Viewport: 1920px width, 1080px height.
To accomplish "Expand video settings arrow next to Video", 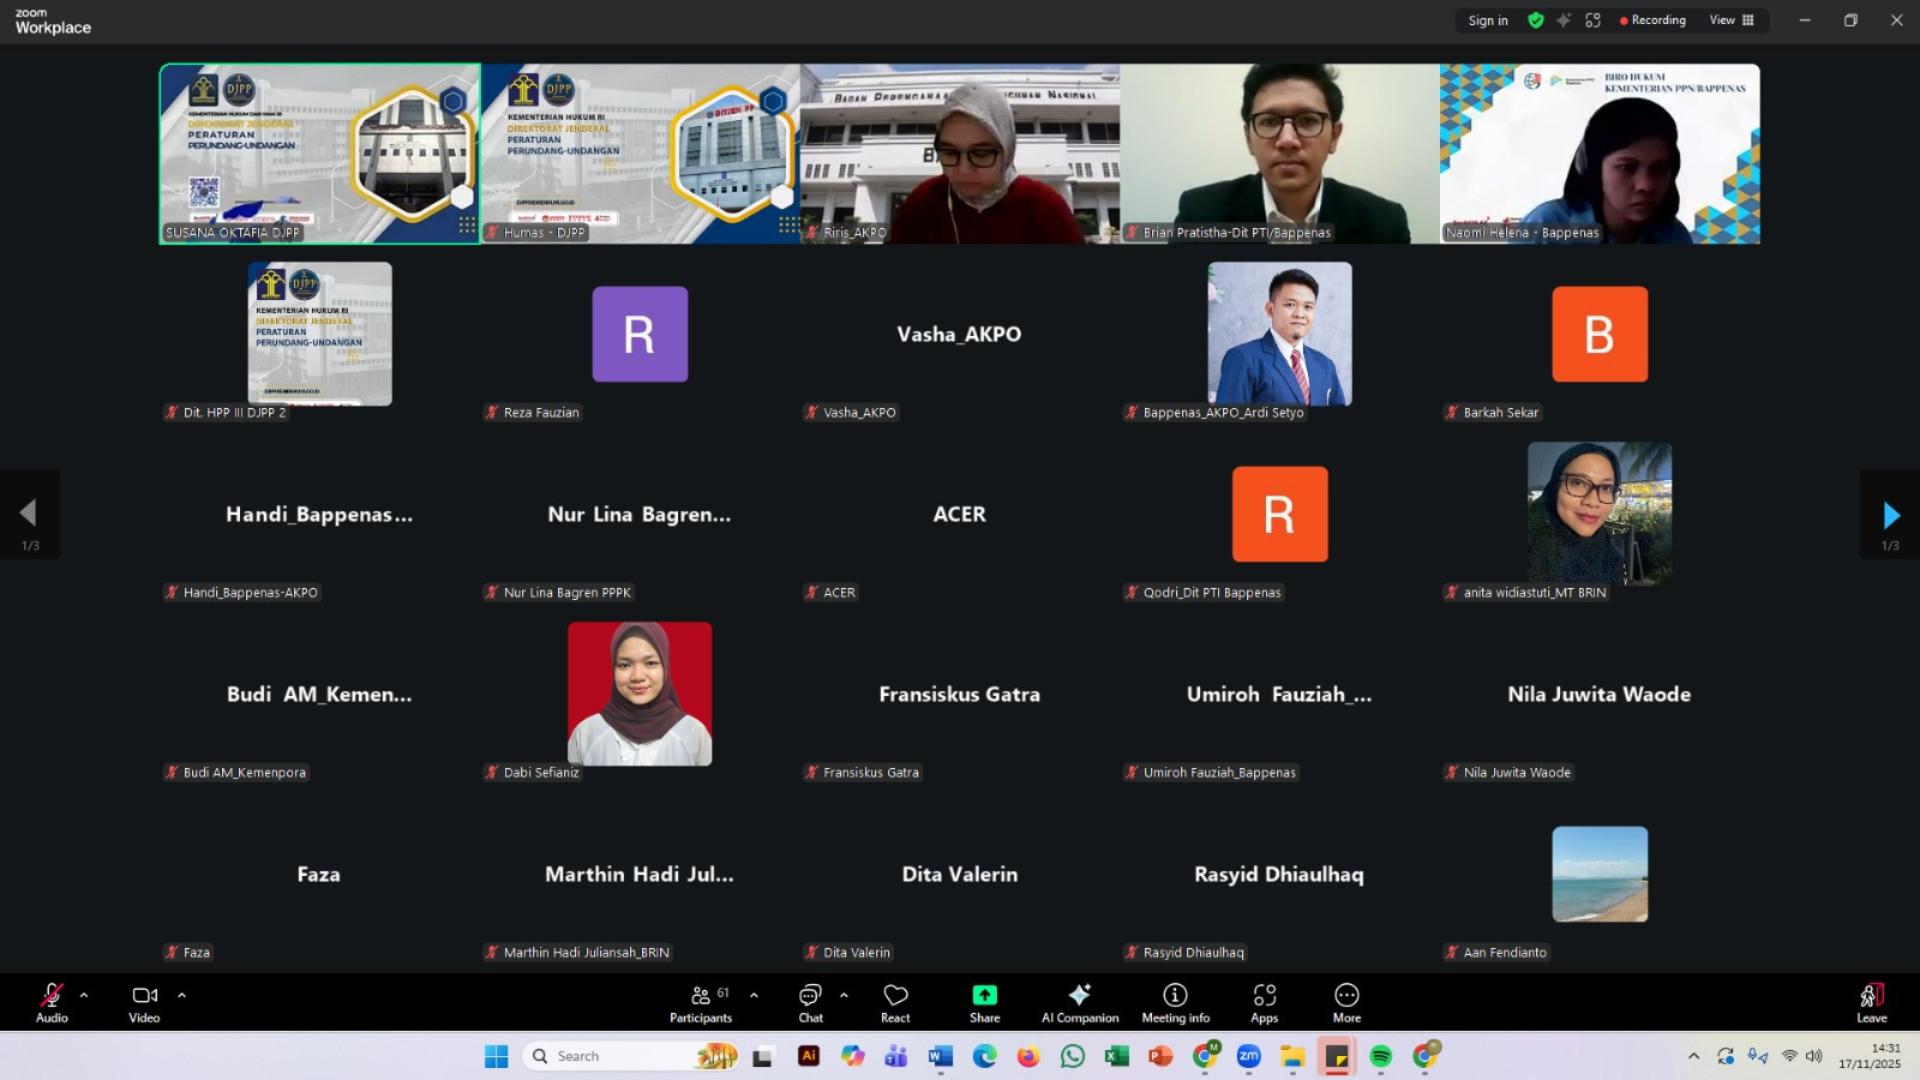I will 181,995.
